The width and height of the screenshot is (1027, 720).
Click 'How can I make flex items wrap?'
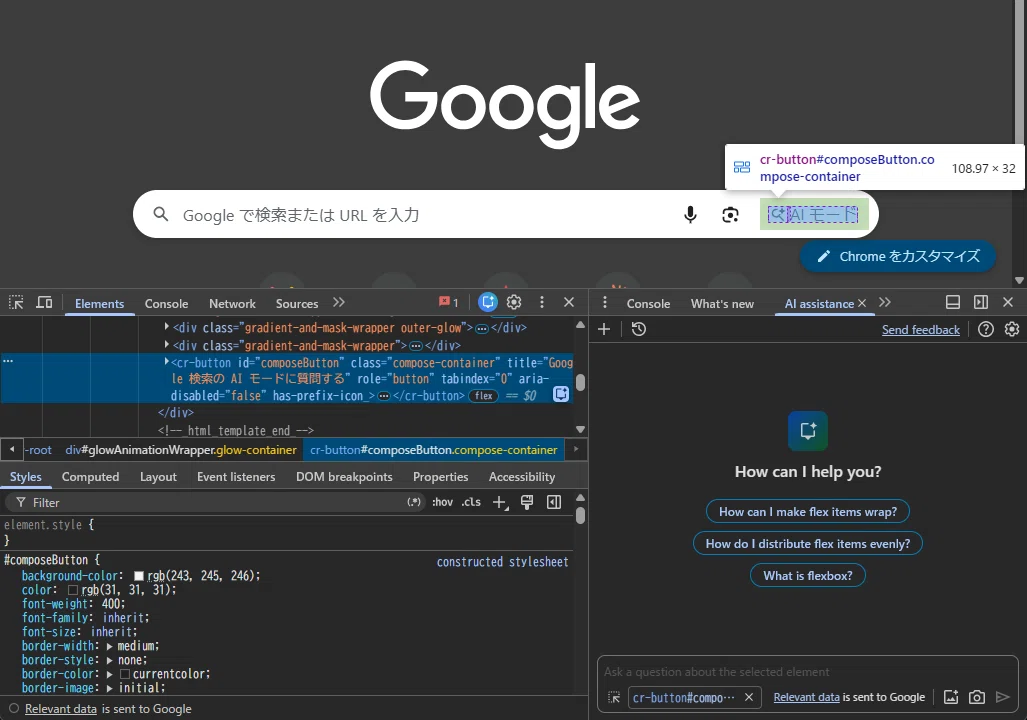tap(808, 512)
